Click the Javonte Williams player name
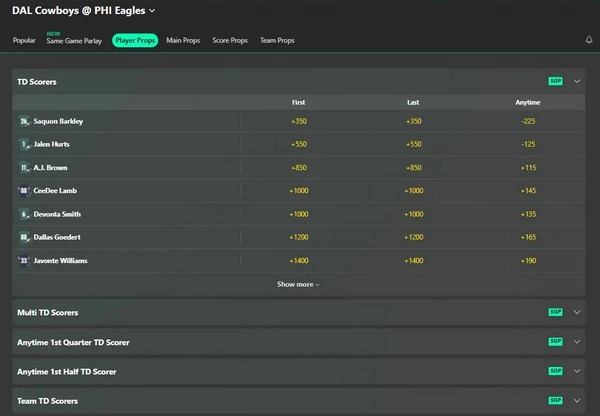The height and width of the screenshot is (416, 600). coord(60,261)
